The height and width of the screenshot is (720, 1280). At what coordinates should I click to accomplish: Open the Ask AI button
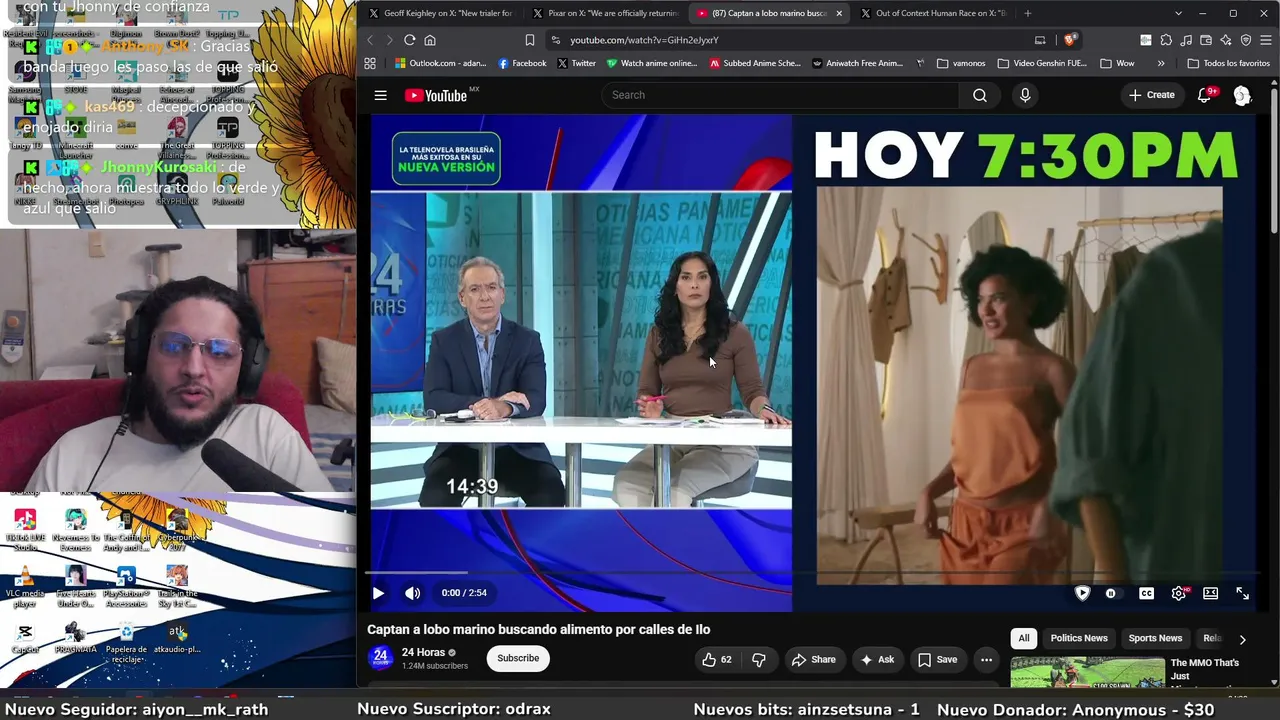point(876,659)
